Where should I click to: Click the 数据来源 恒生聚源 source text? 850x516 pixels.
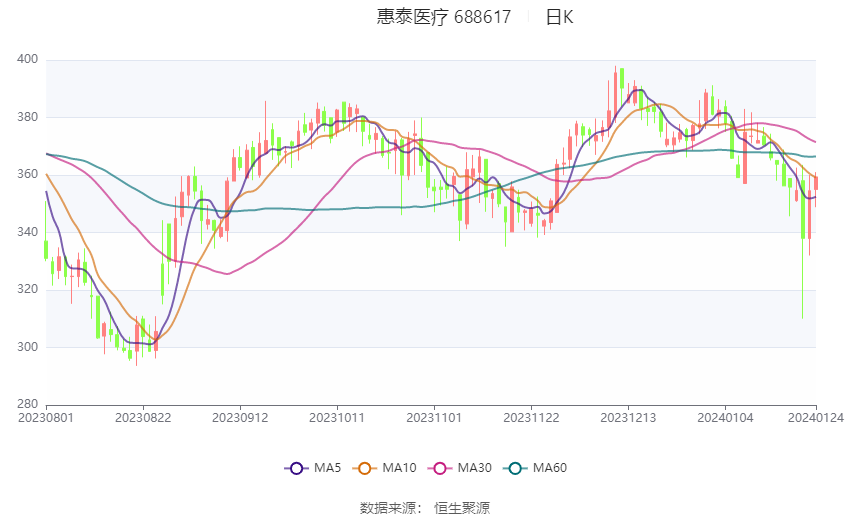pyautogui.click(x=425, y=508)
